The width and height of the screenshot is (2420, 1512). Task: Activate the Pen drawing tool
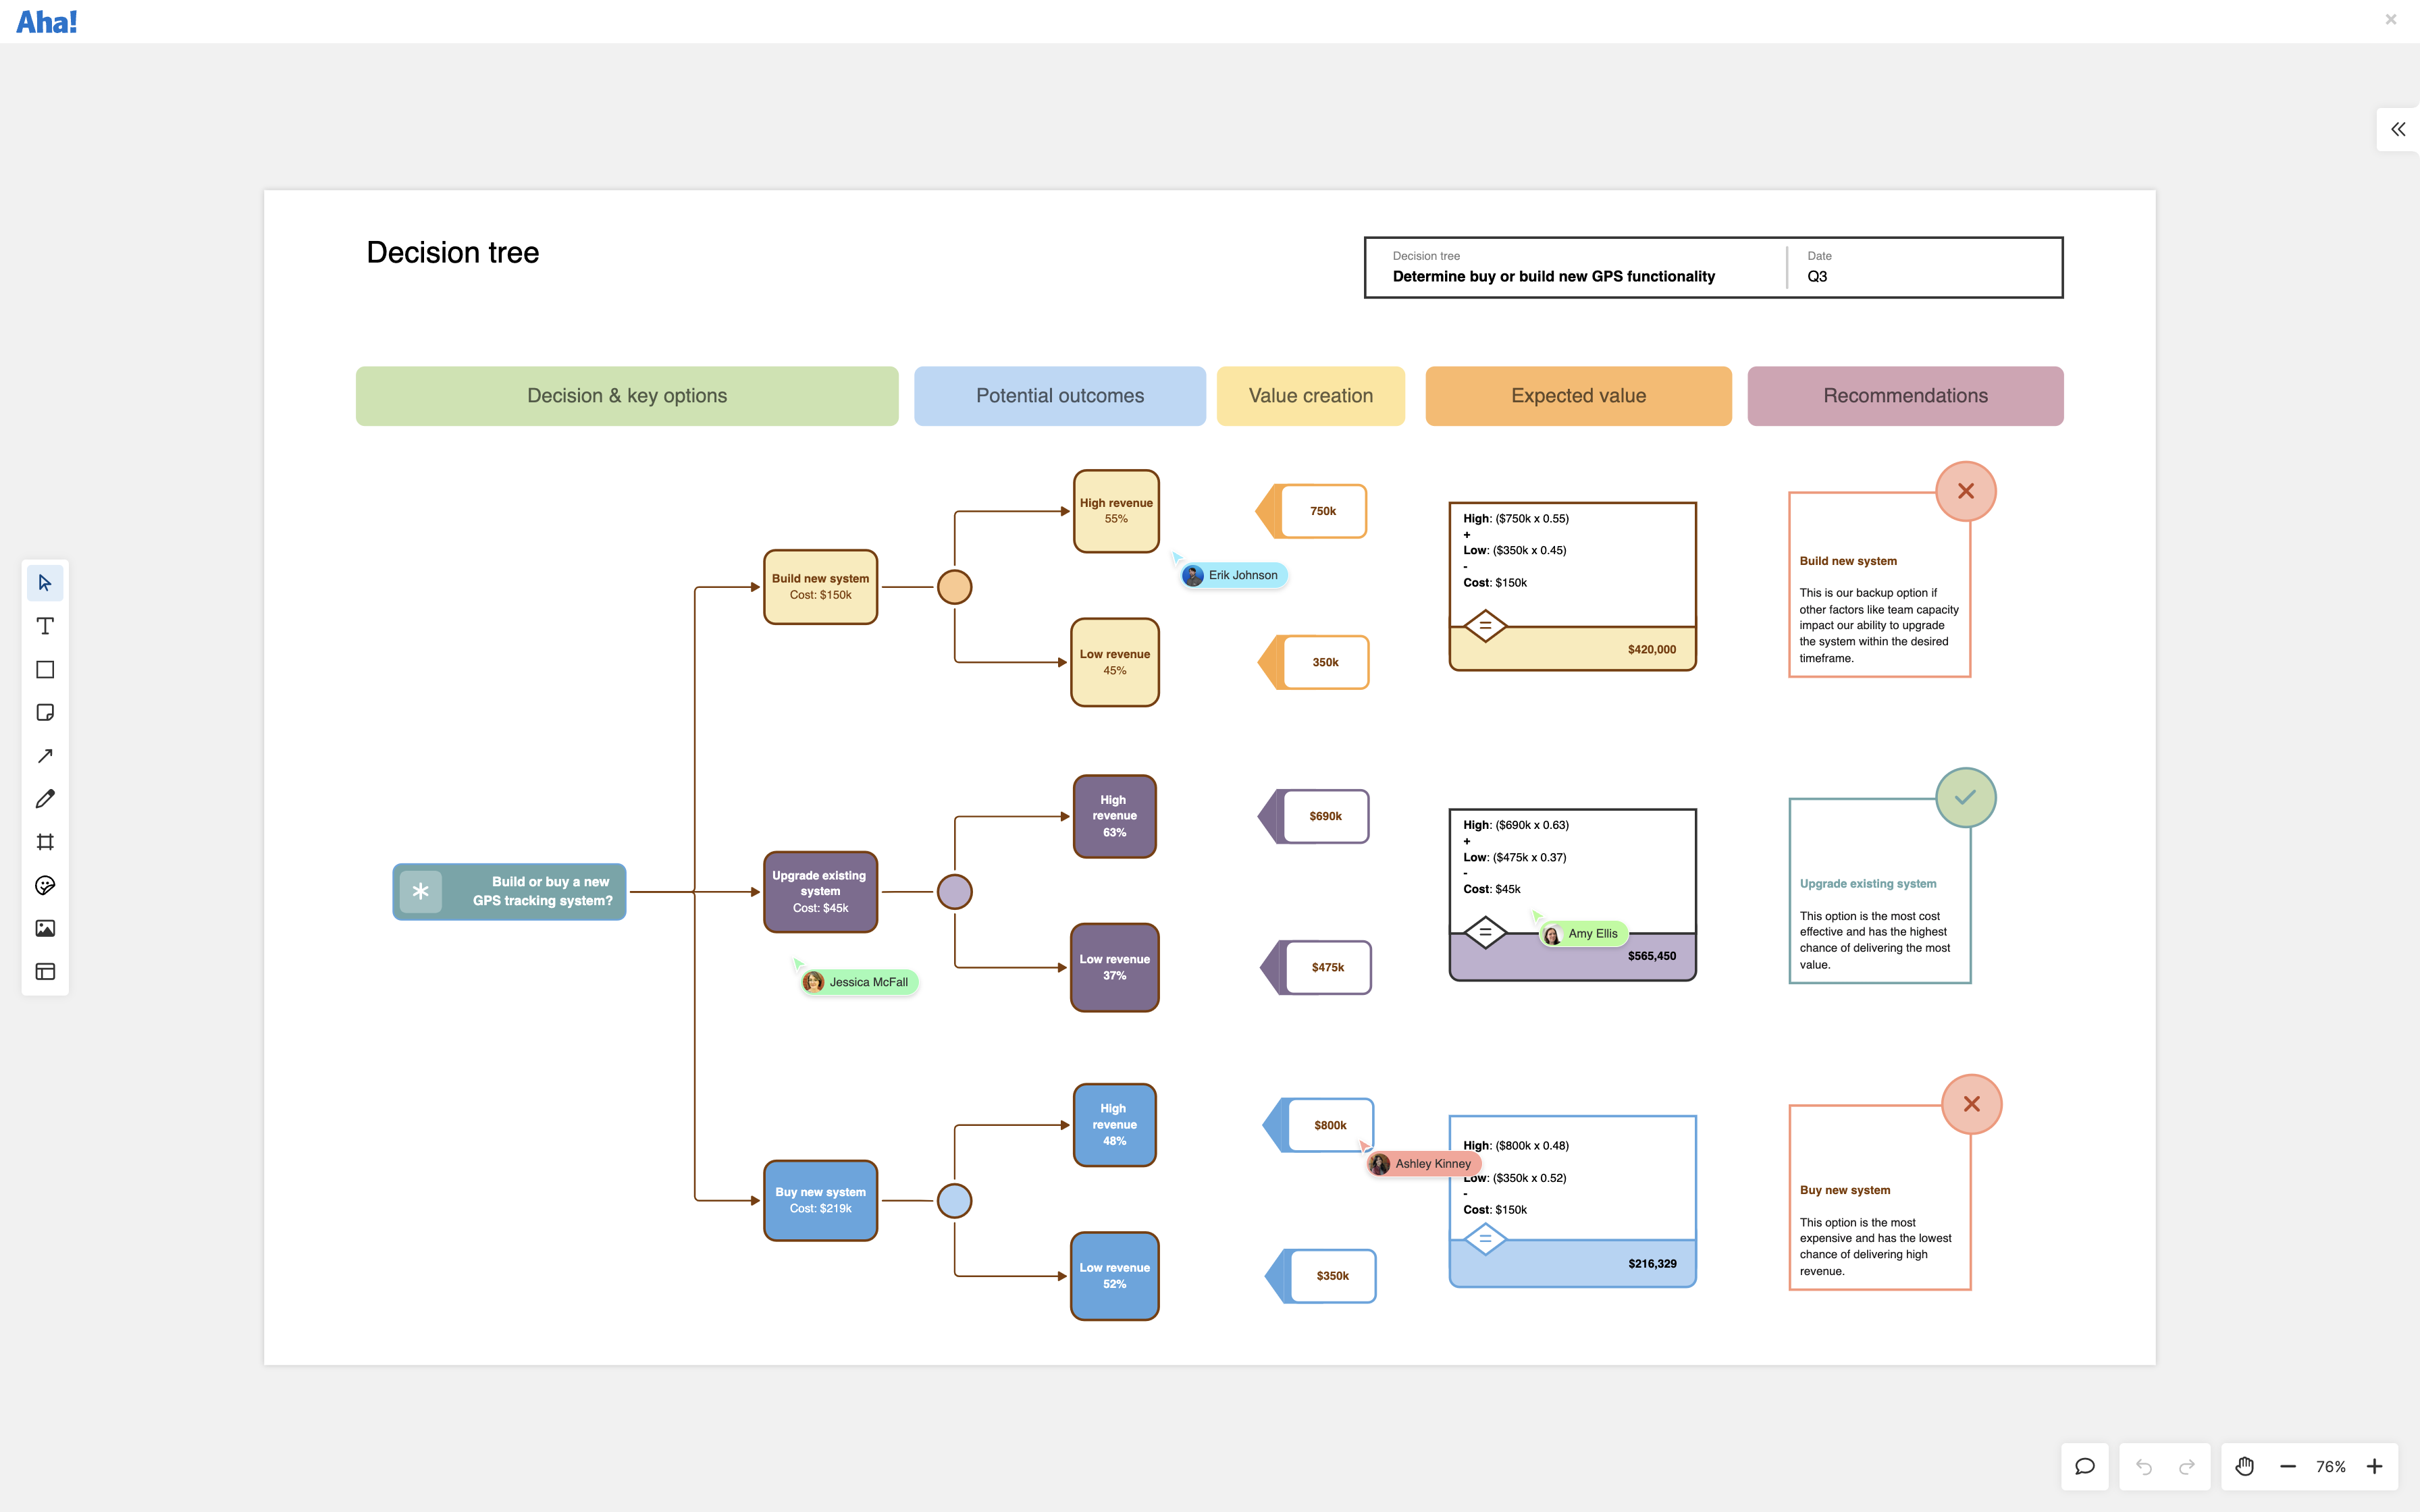click(45, 798)
